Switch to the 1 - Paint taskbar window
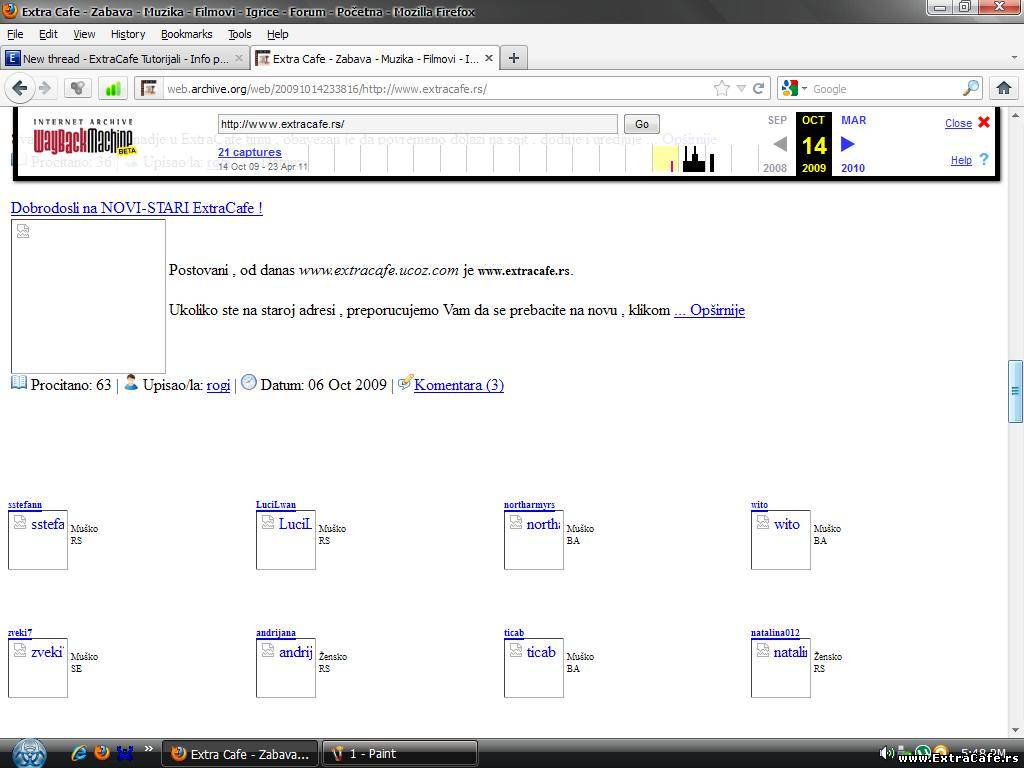Viewport: 1024px width, 768px height. pyautogui.click(x=400, y=754)
